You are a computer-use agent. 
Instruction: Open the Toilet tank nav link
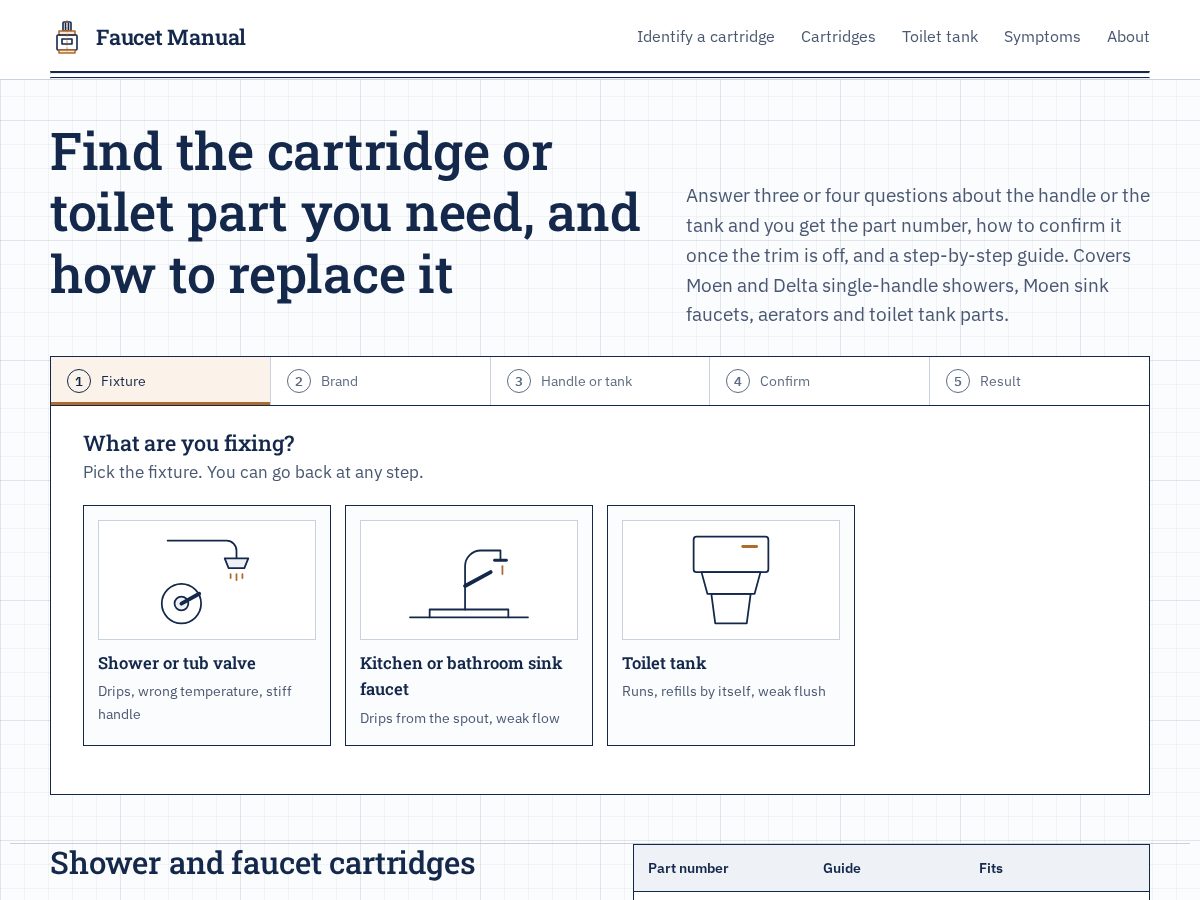point(940,37)
